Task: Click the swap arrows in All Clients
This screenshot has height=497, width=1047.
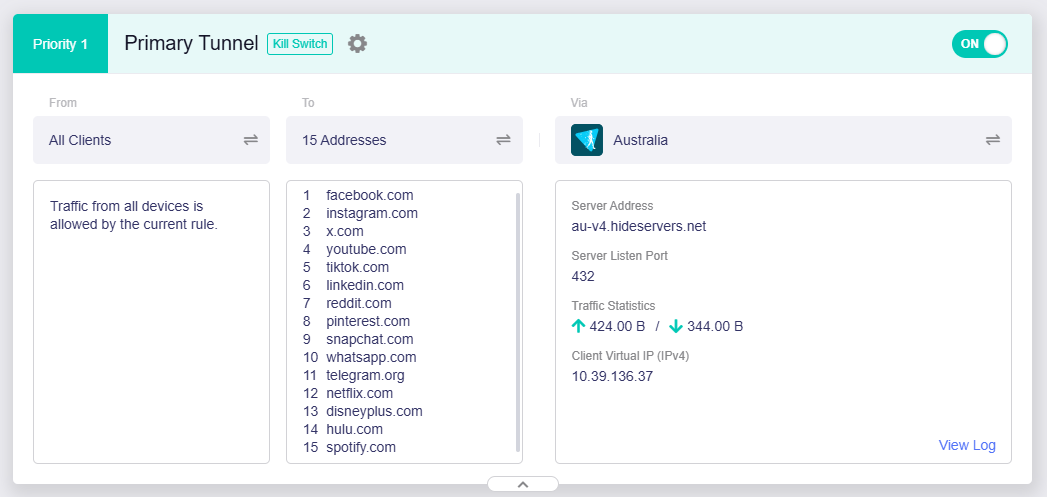Action: point(251,140)
